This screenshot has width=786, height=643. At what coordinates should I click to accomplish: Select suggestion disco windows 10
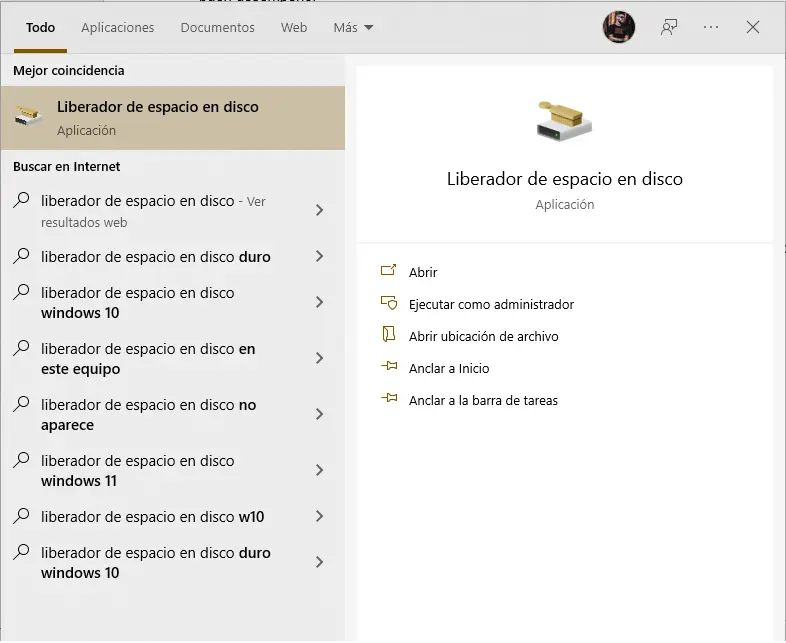tap(173, 303)
